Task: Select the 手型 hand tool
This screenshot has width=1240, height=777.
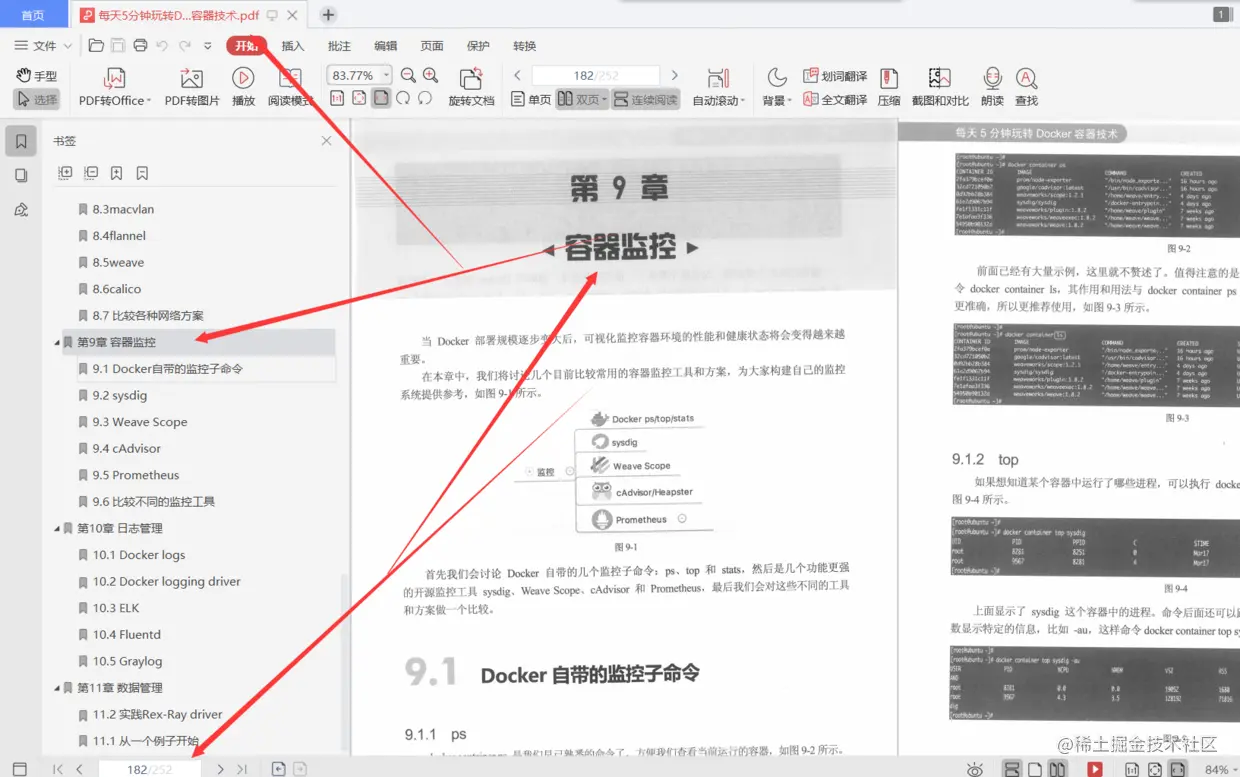Action: click(x=37, y=76)
